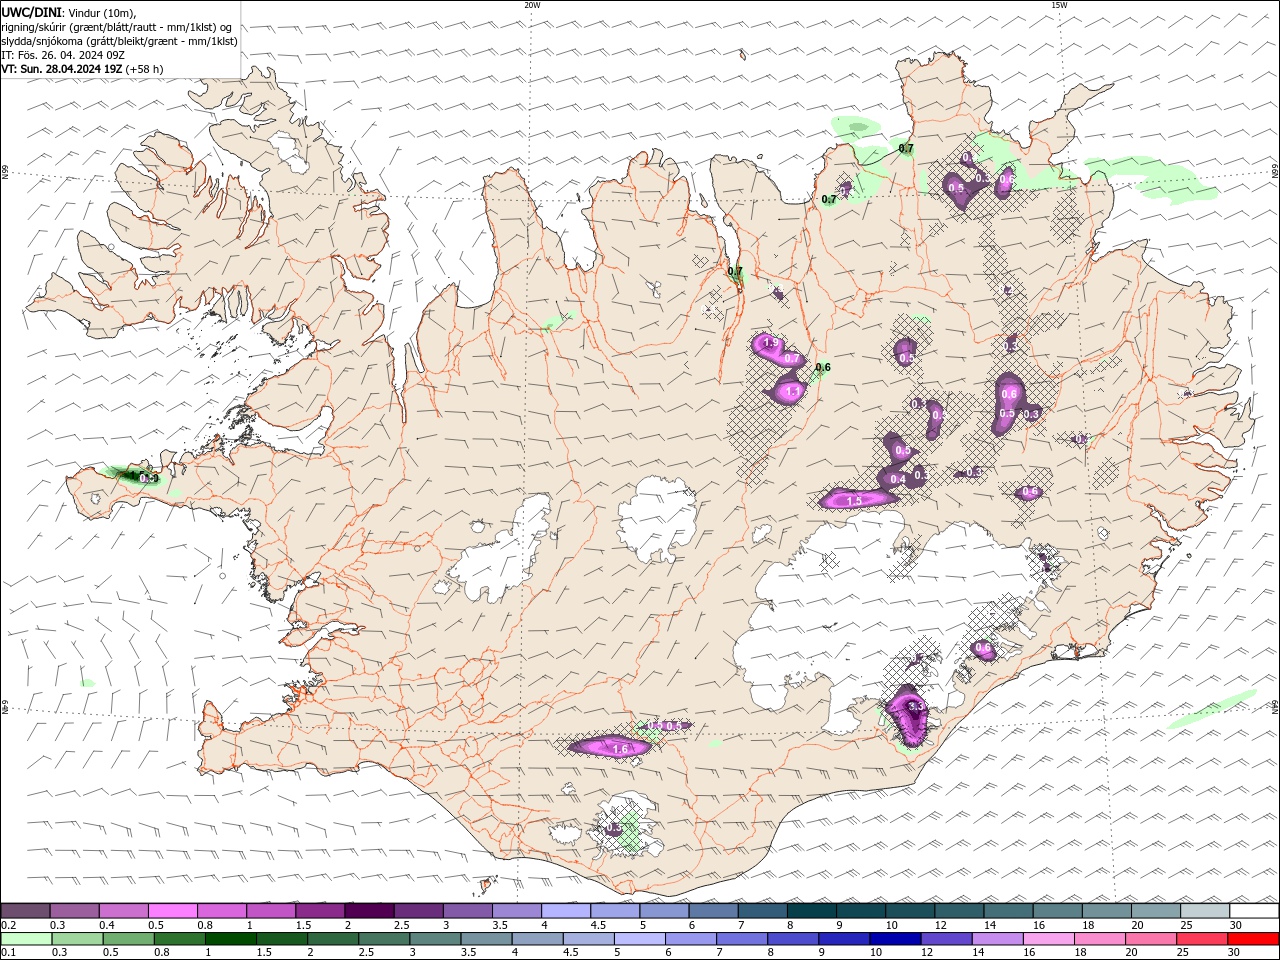1280x960 pixels.
Task: Click the UWC/DINI title in the header
Action: (31, 12)
